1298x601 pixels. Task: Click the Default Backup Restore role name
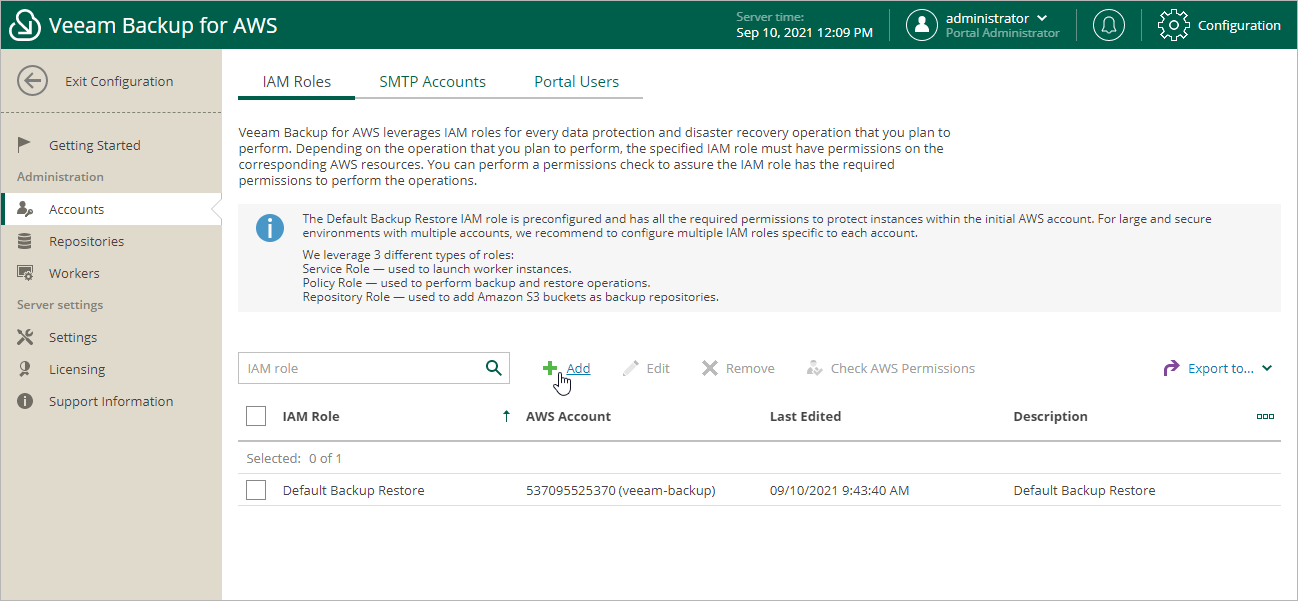coord(353,490)
